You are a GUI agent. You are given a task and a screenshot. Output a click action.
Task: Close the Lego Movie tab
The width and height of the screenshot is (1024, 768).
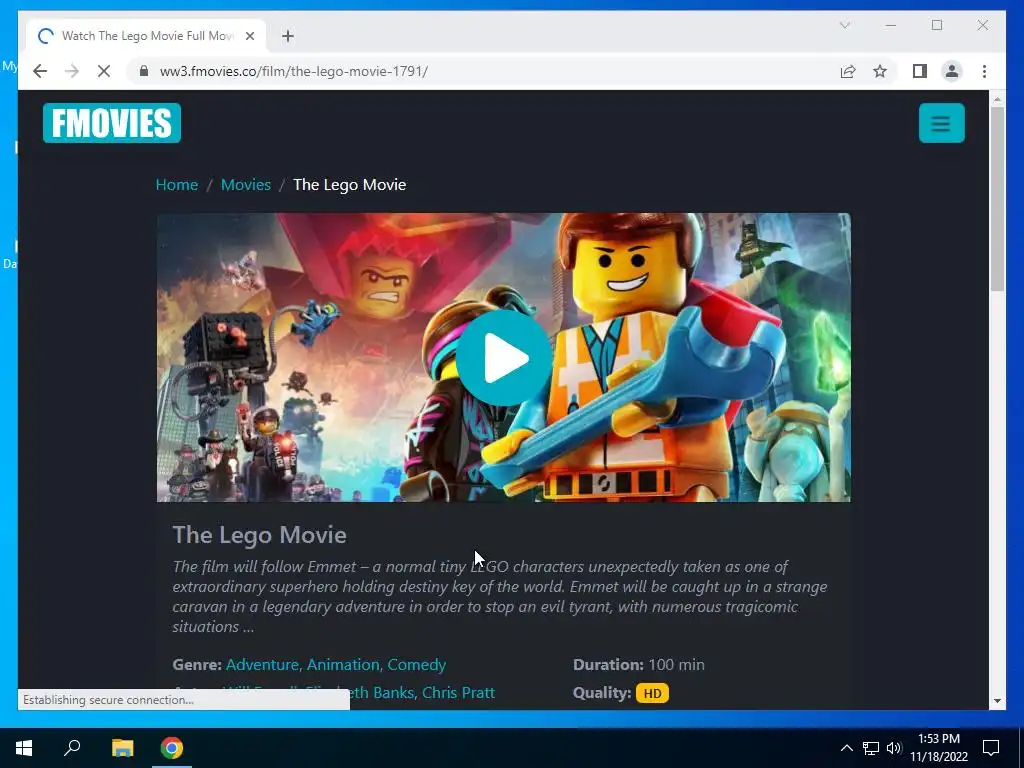[x=249, y=36]
